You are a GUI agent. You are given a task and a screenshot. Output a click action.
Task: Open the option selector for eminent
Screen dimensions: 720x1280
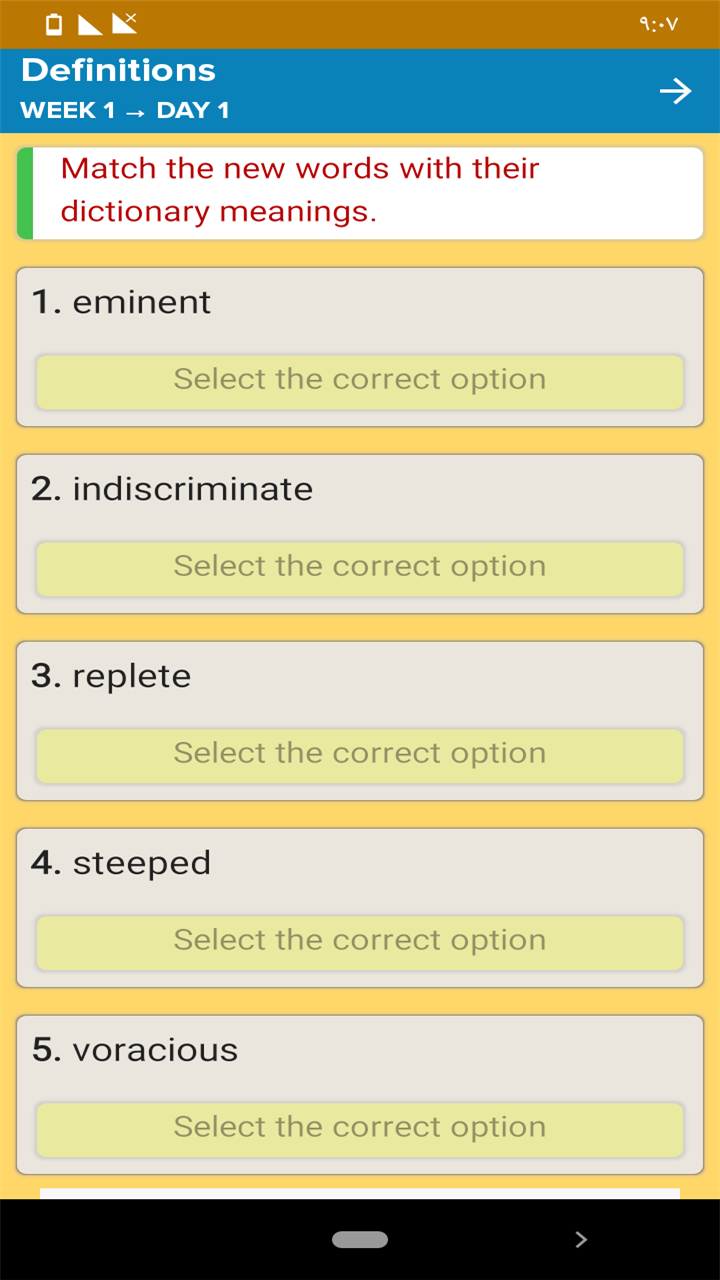coord(360,381)
